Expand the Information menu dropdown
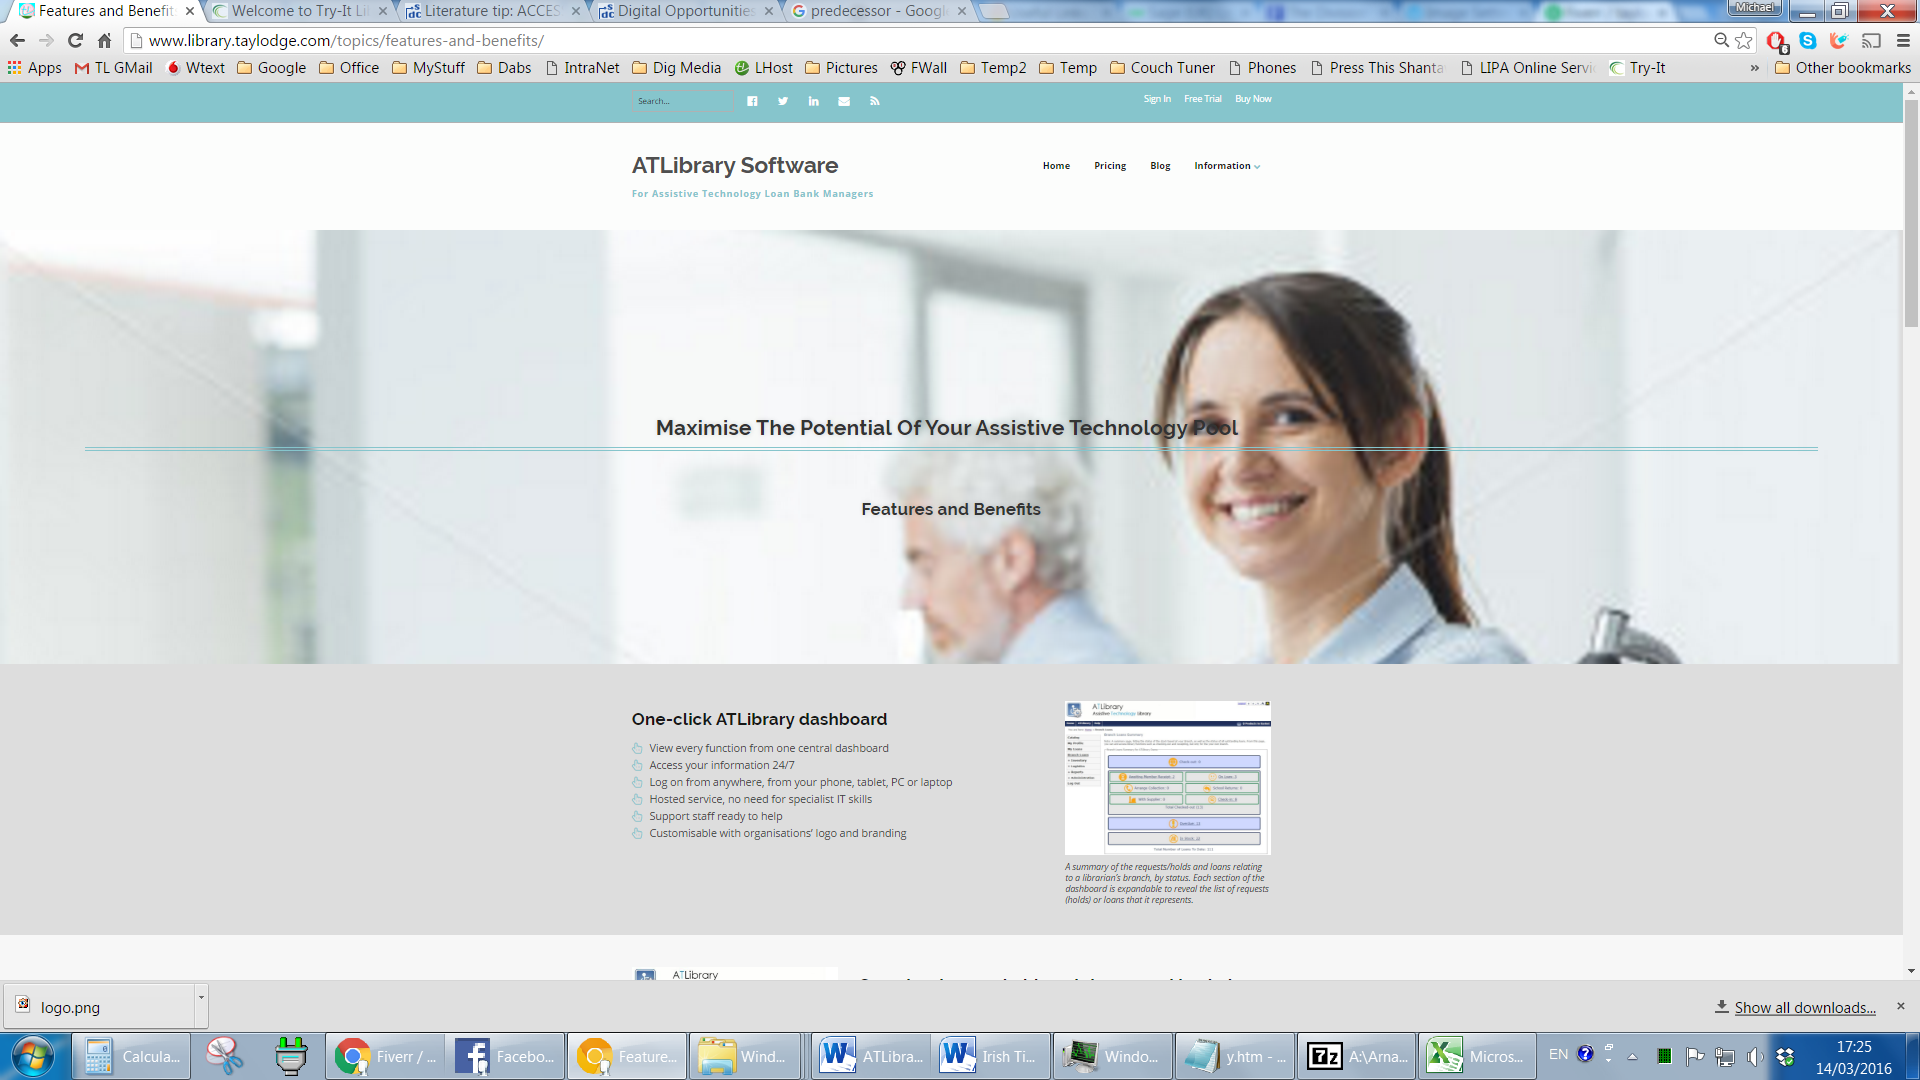This screenshot has height=1080, width=1920. (x=1227, y=166)
